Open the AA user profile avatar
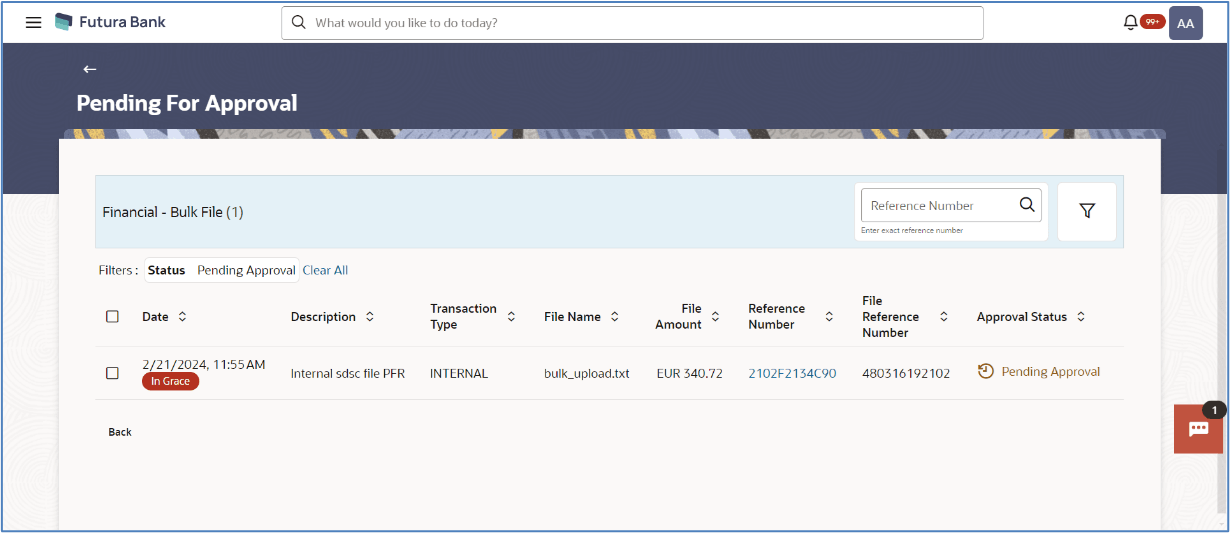The width and height of the screenshot is (1230, 533). 1186,23
